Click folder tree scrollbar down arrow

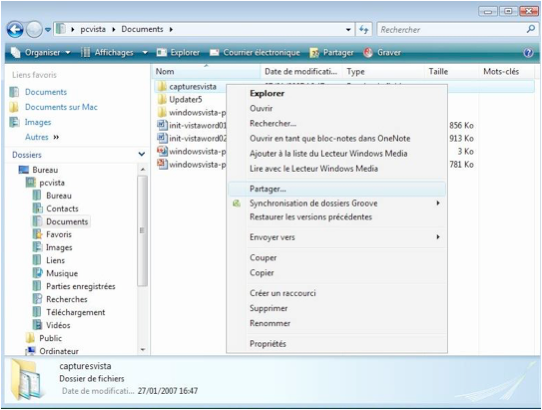pyautogui.click(x=142, y=350)
